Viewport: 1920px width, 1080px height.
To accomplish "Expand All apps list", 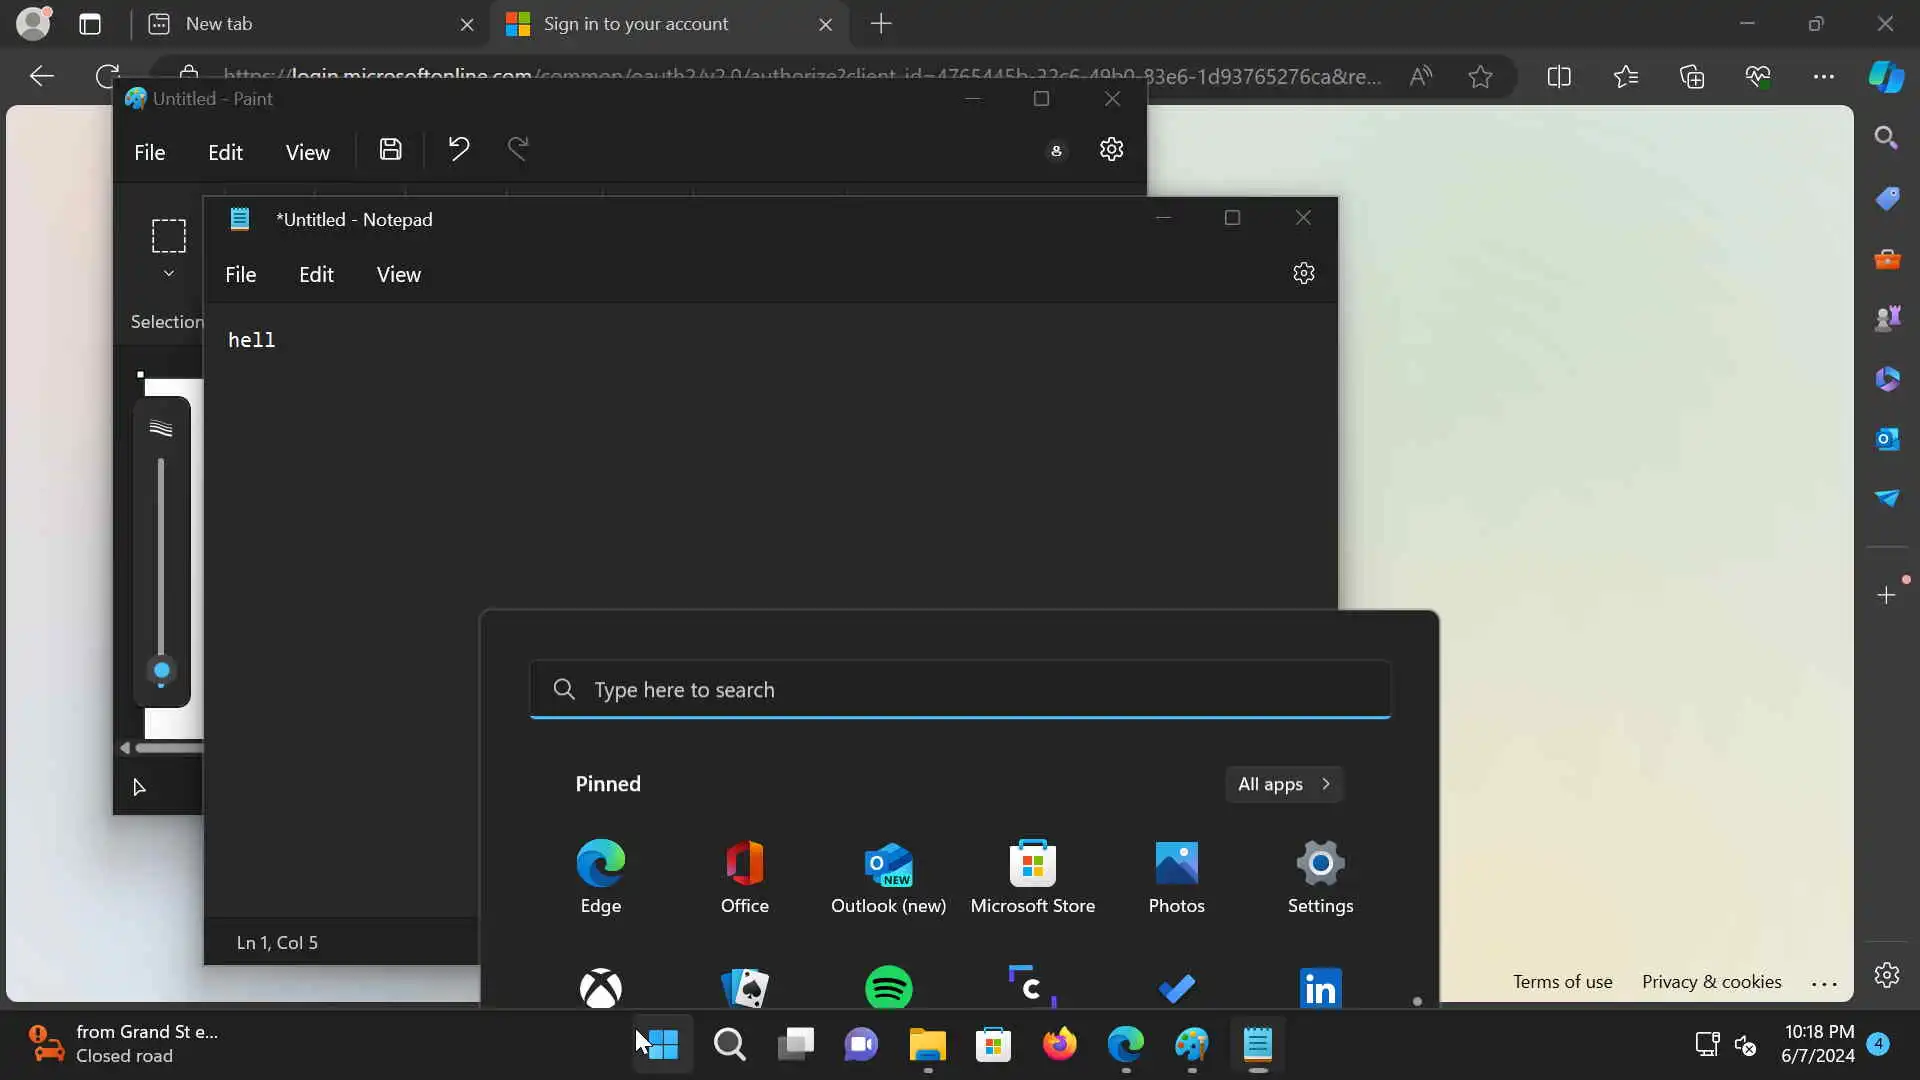I will tap(1284, 784).
